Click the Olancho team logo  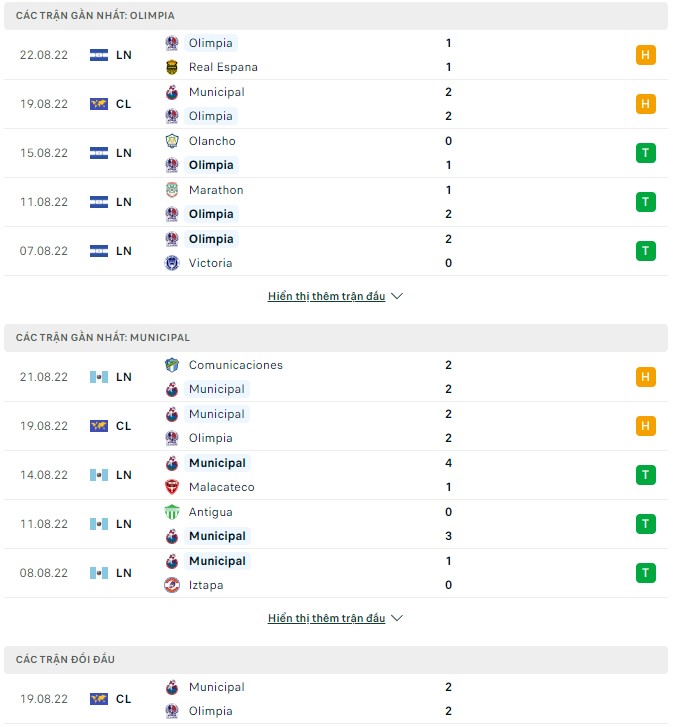(x=172, y=141)
